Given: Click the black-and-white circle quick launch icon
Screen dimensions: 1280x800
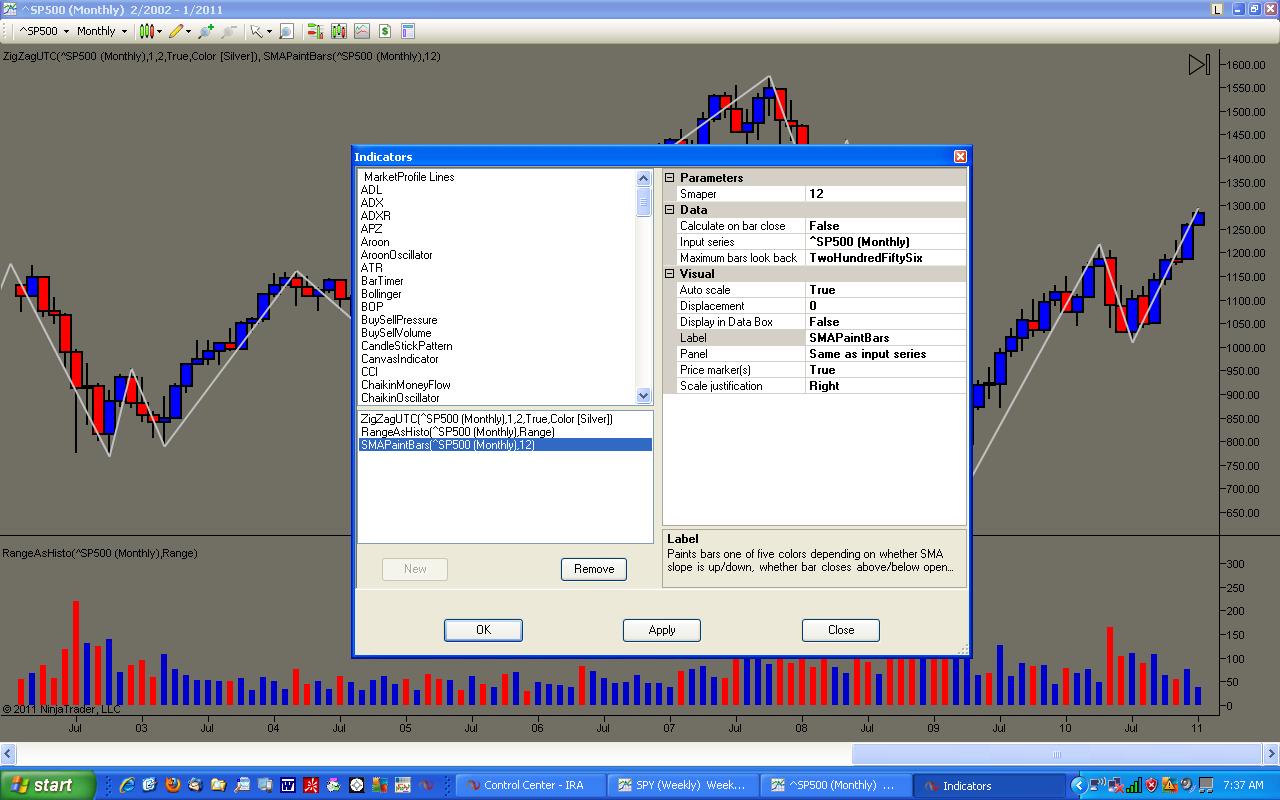Looking at the screenshot, I should click(357, 785).
